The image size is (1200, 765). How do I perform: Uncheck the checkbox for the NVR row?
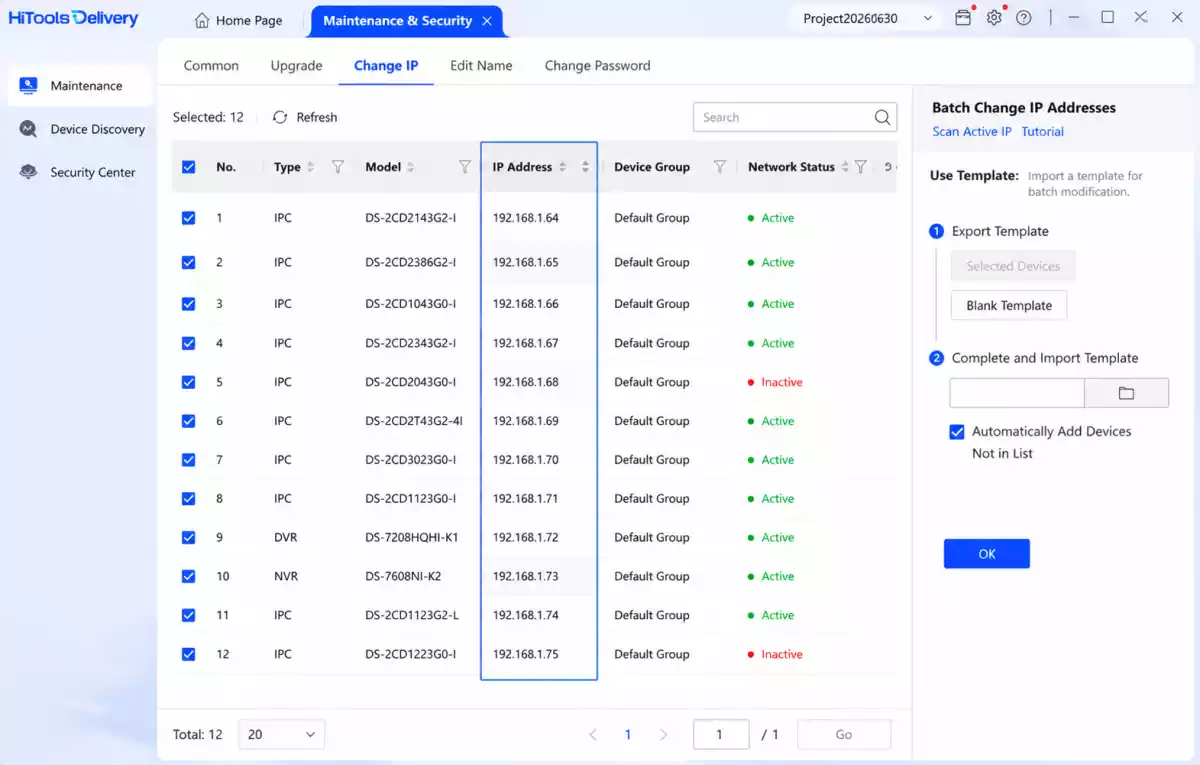pos(189,576)
